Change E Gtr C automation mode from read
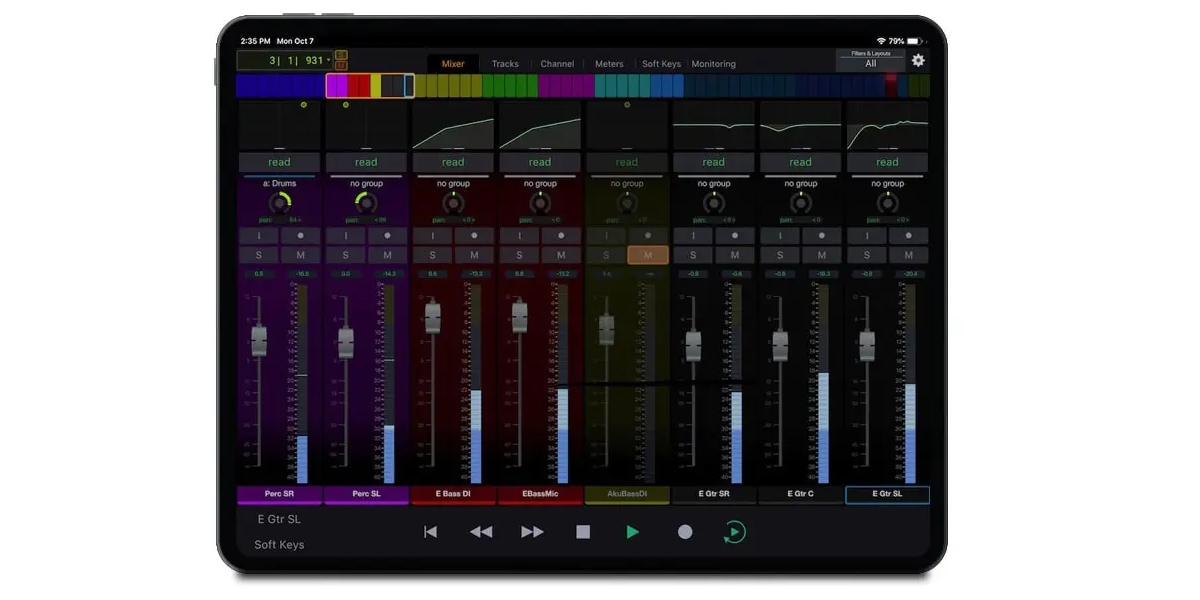The width and height of the screenshot is (1200, 600). [801, 162]
